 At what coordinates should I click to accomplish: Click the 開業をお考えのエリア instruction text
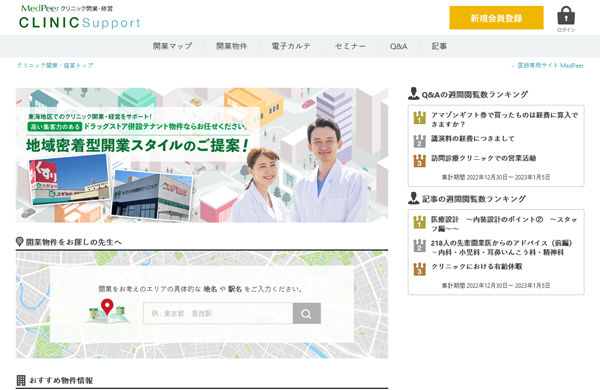coord(201,289)
